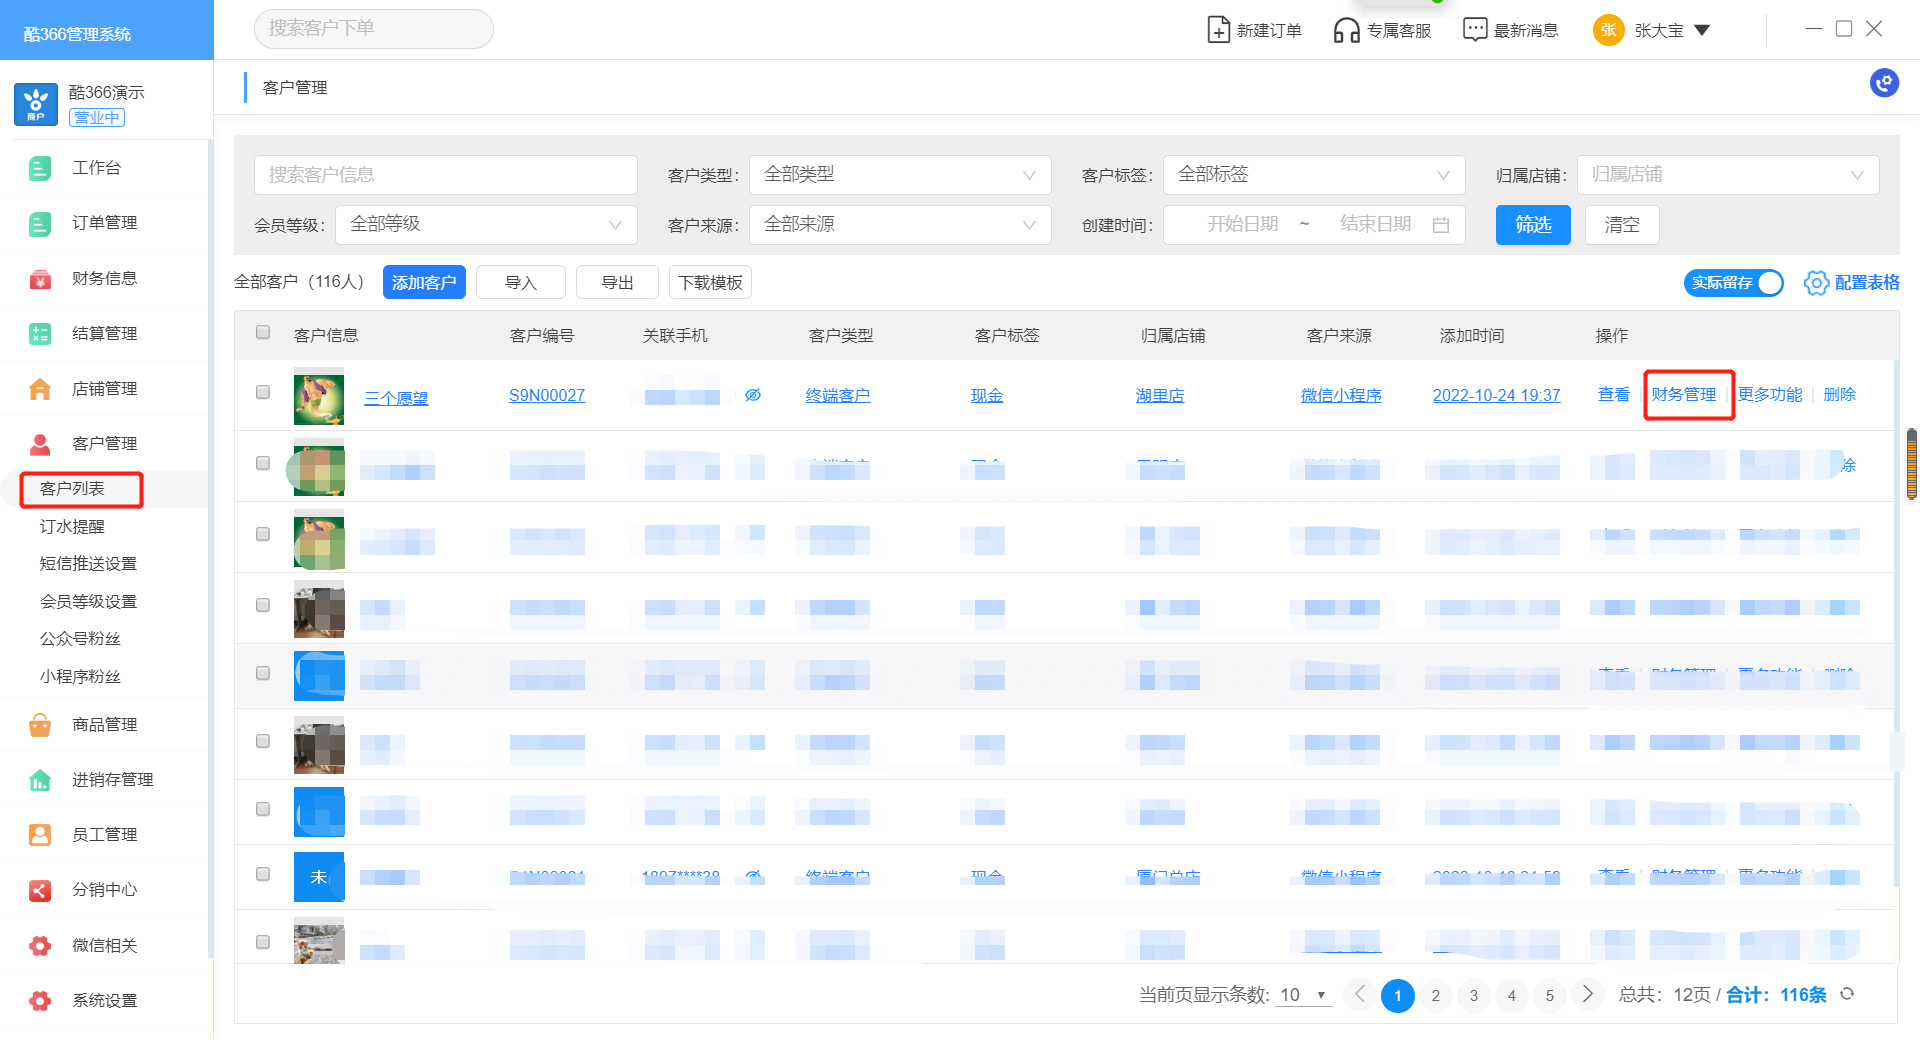Image resolution: width=1920 pixels, height=1040 pixels.
Task: Go to next page arrow in pagination
Action: (x=1587, y=994)
